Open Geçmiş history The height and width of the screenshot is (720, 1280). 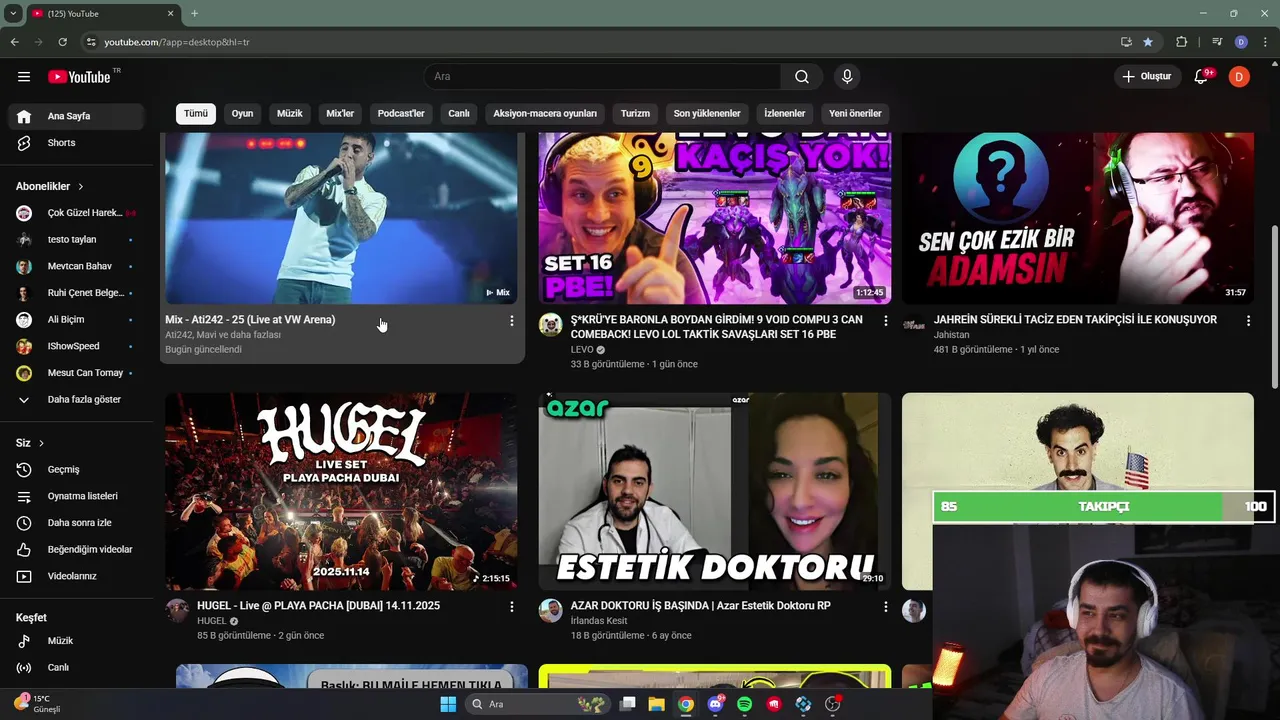76,470
